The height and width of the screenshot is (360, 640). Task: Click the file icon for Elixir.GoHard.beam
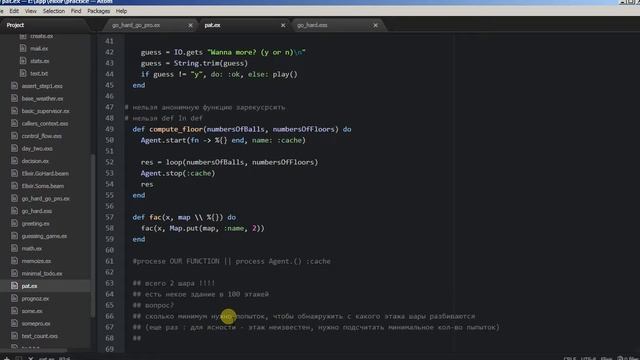click(x=15, y=173)
